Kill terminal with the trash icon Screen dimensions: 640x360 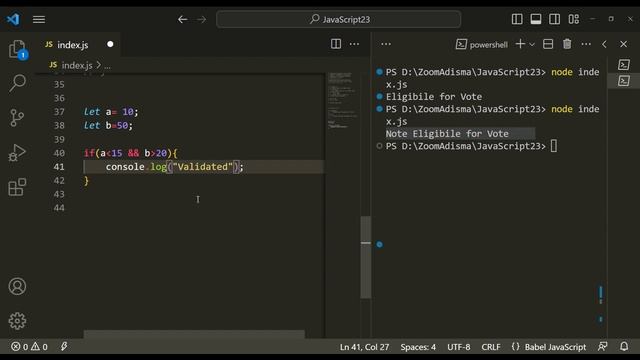pyautogui.click(x=567, y=44)
